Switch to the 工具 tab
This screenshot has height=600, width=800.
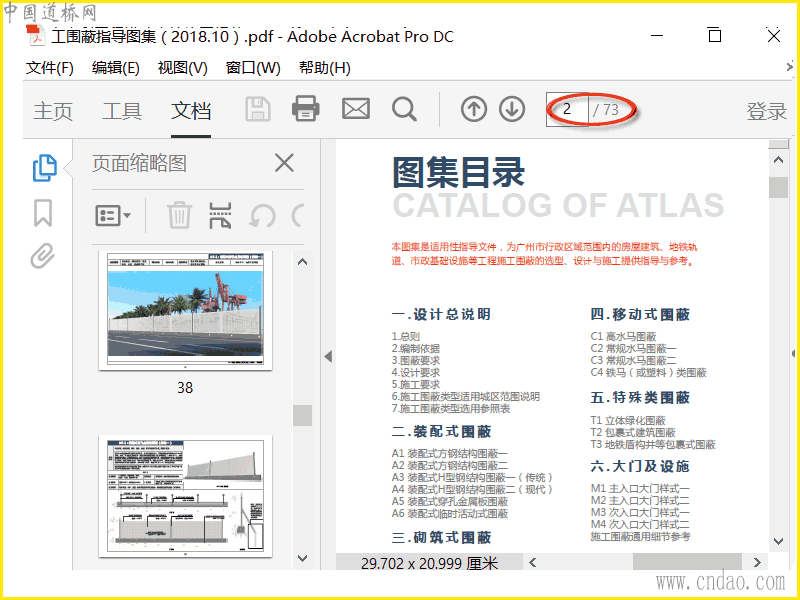(x=122, y=111)
